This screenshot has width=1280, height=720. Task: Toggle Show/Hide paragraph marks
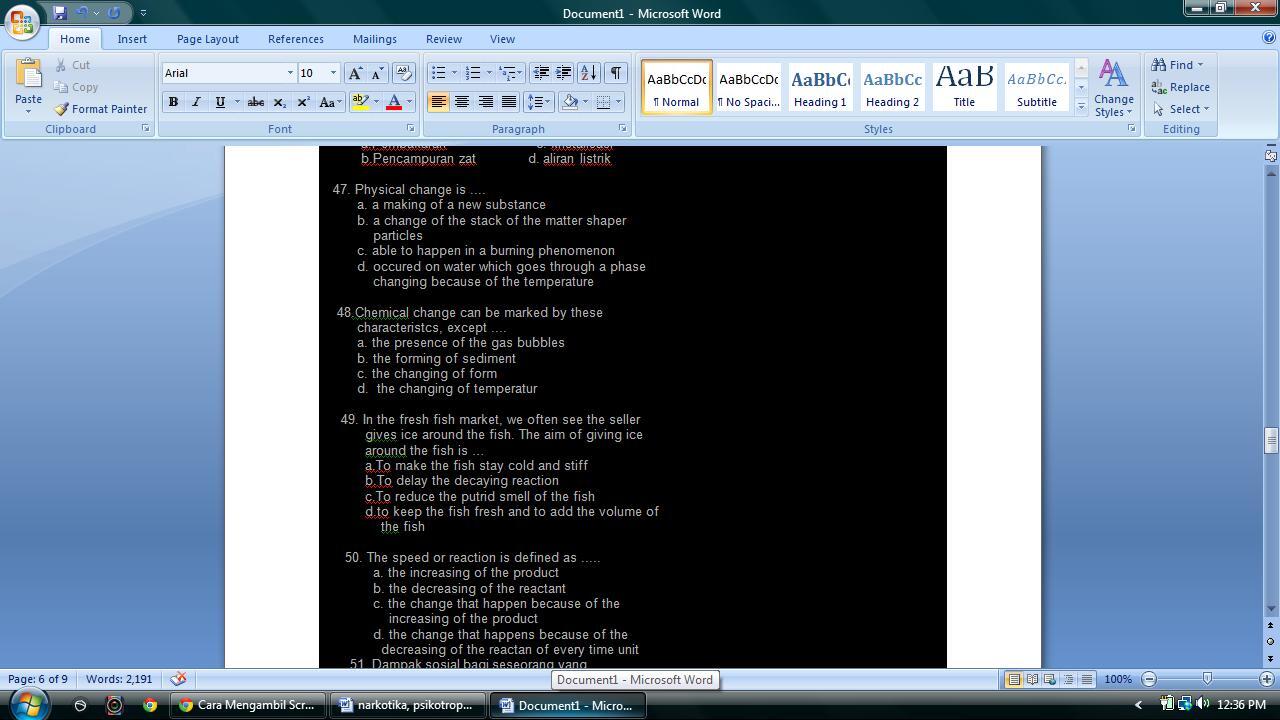tap(617, 72)
